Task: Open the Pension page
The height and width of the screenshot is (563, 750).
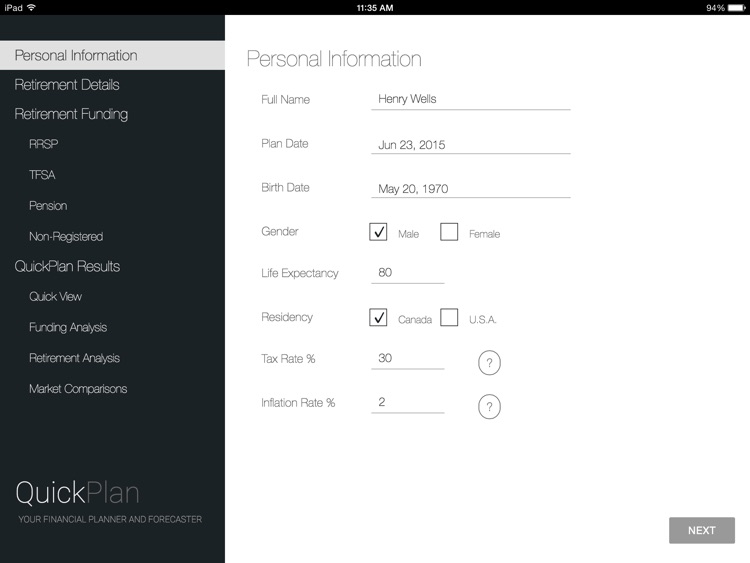Action: 48,206
